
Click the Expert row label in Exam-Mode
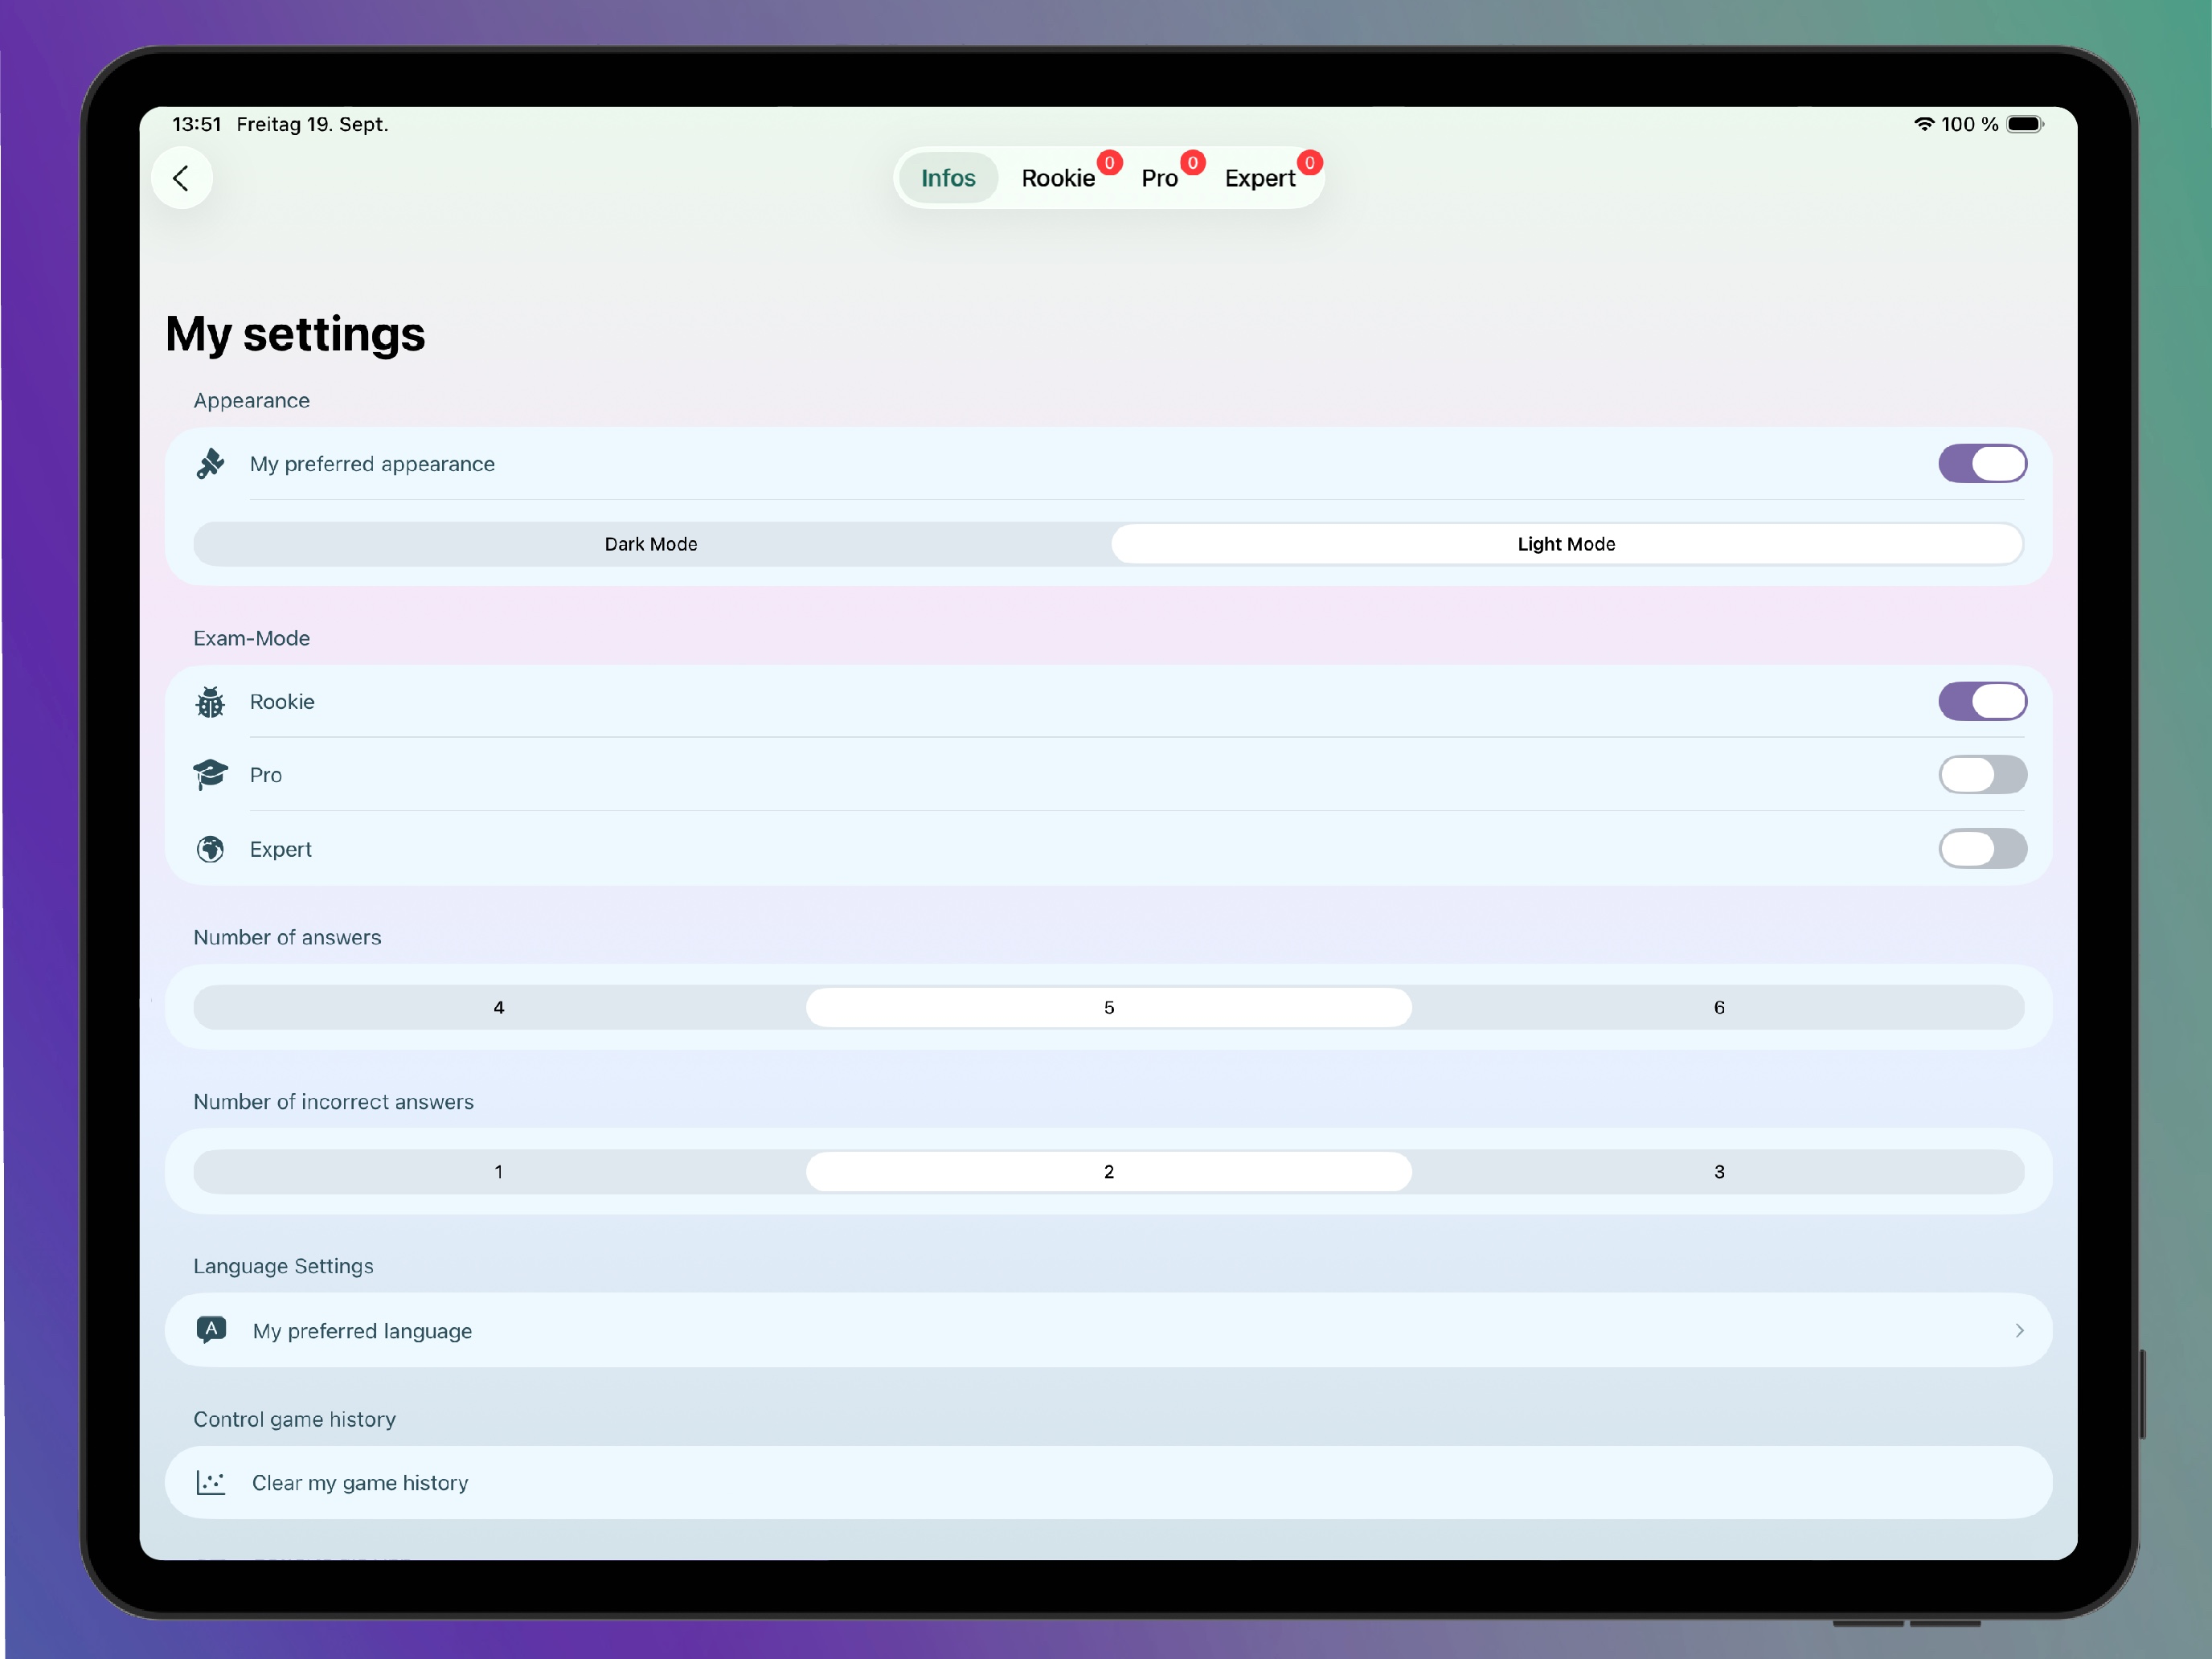(281, 849)
